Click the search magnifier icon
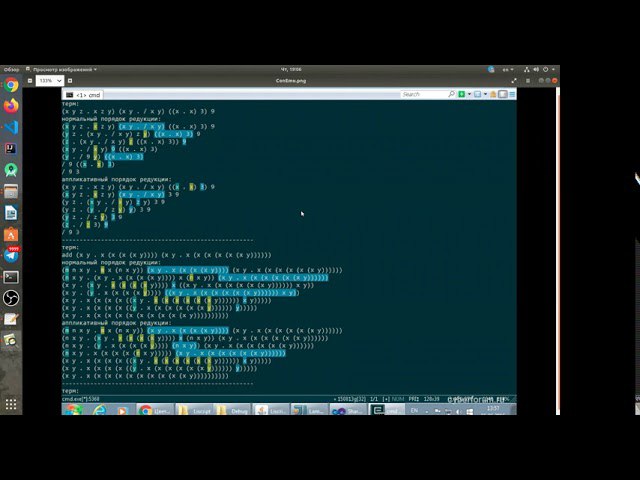This screenshot has height=480, width=640. pyautogui.click(x=451, y=94)
